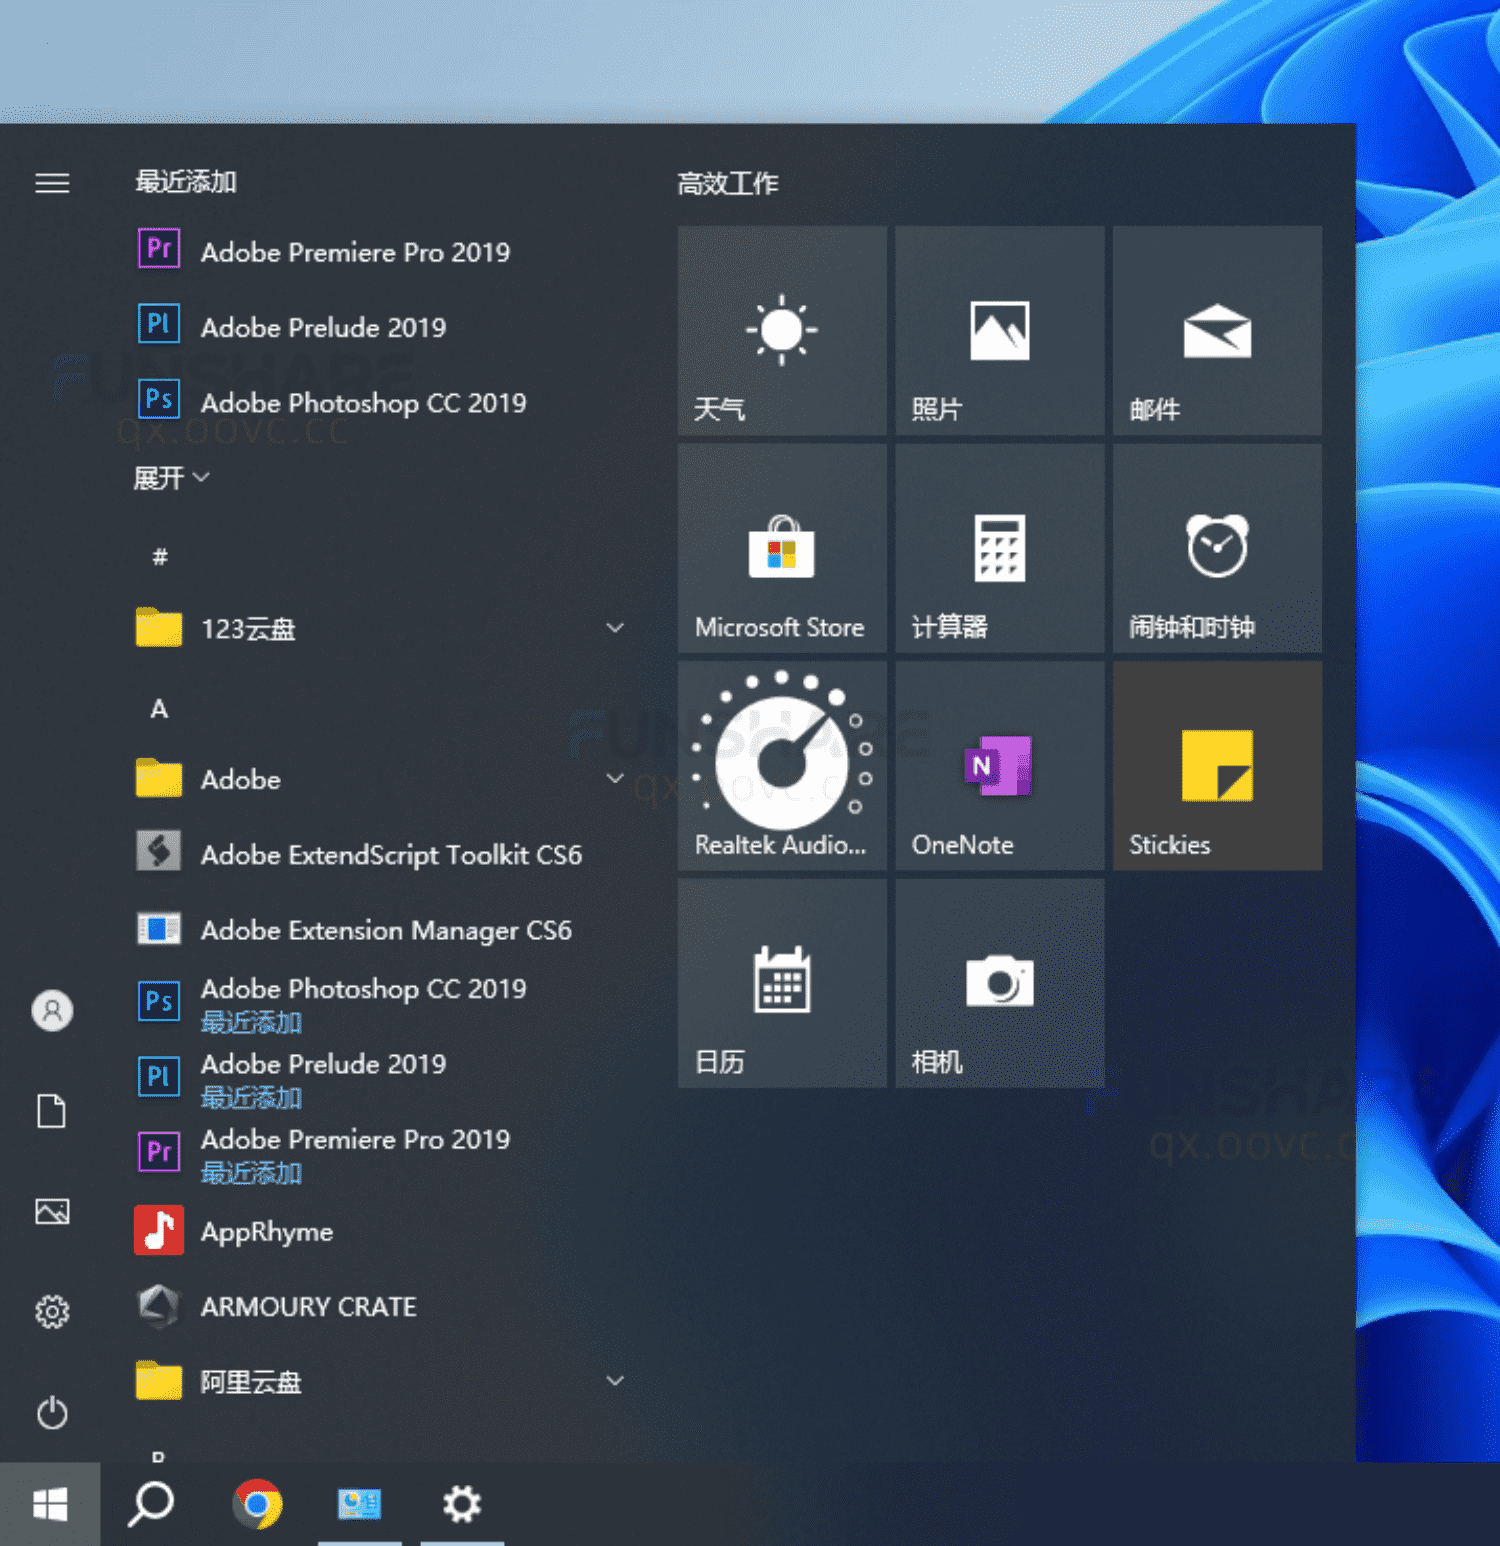Launch the Microsoft Store tile
Screen dimensions: 1500x1546
point(782,548)
